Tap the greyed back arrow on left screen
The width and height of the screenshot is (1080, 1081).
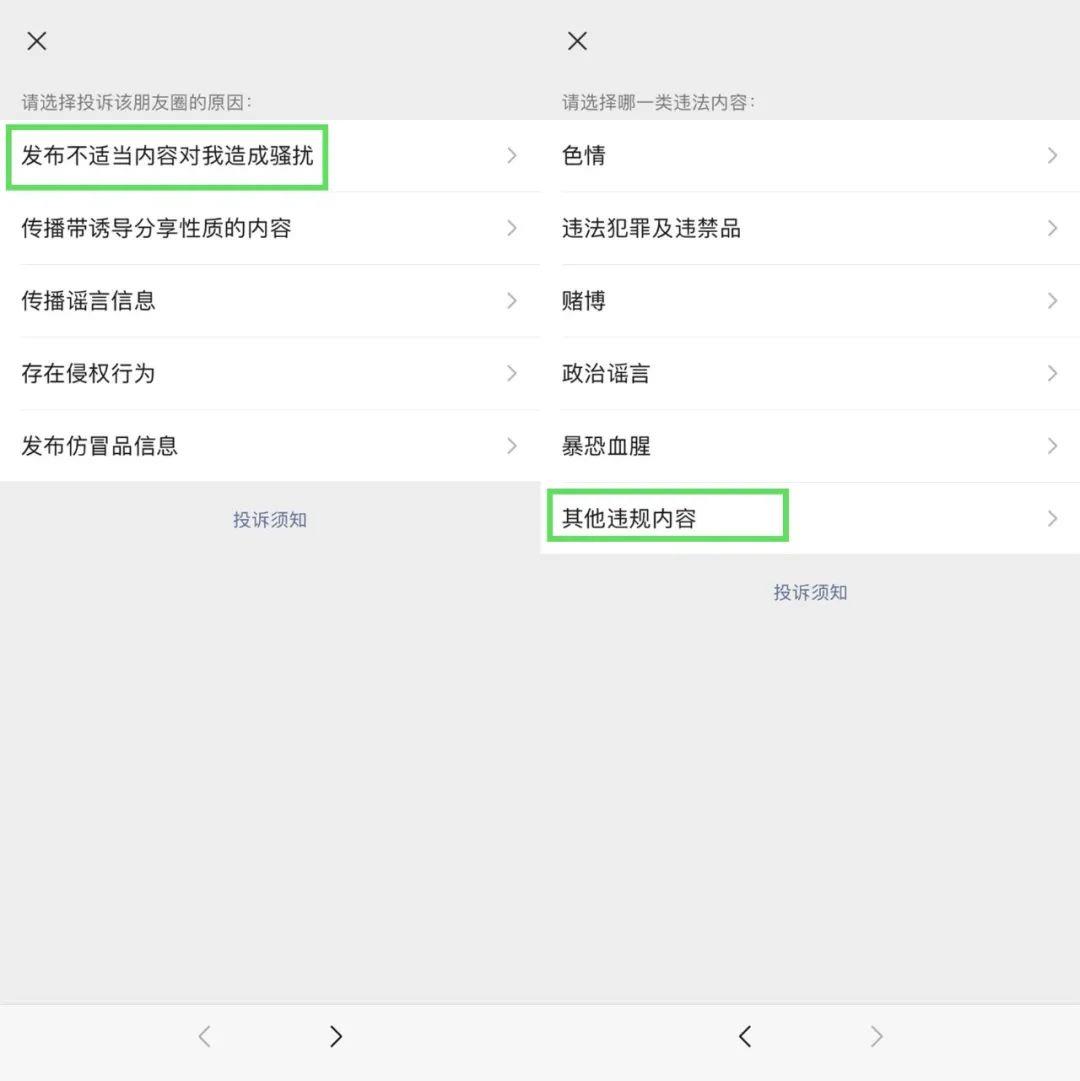[204, 1037]
